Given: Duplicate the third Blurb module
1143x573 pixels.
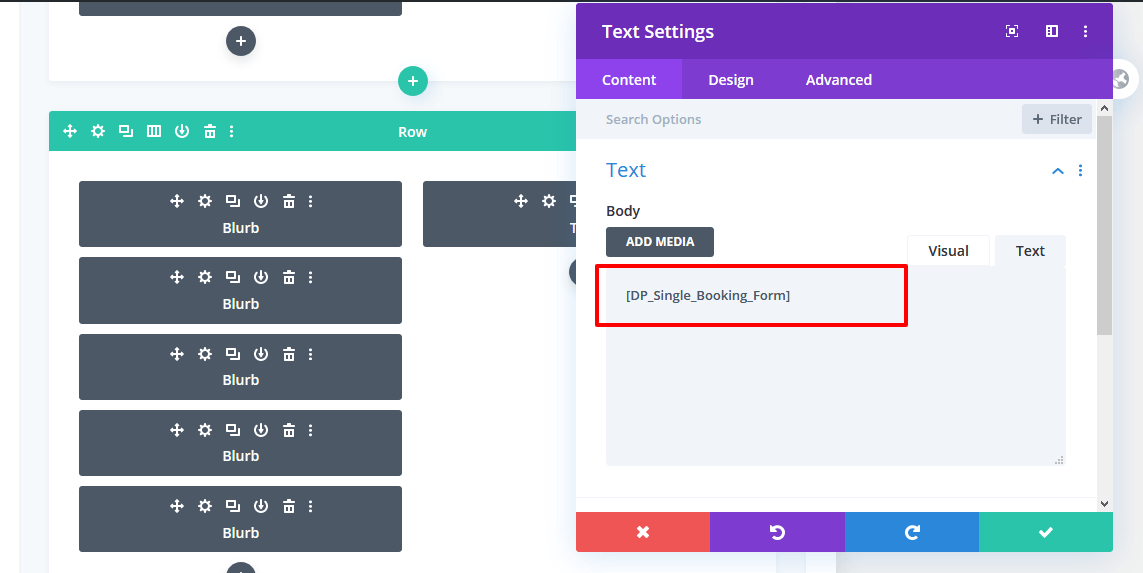Looking at the screenshot, I should 233,354.
